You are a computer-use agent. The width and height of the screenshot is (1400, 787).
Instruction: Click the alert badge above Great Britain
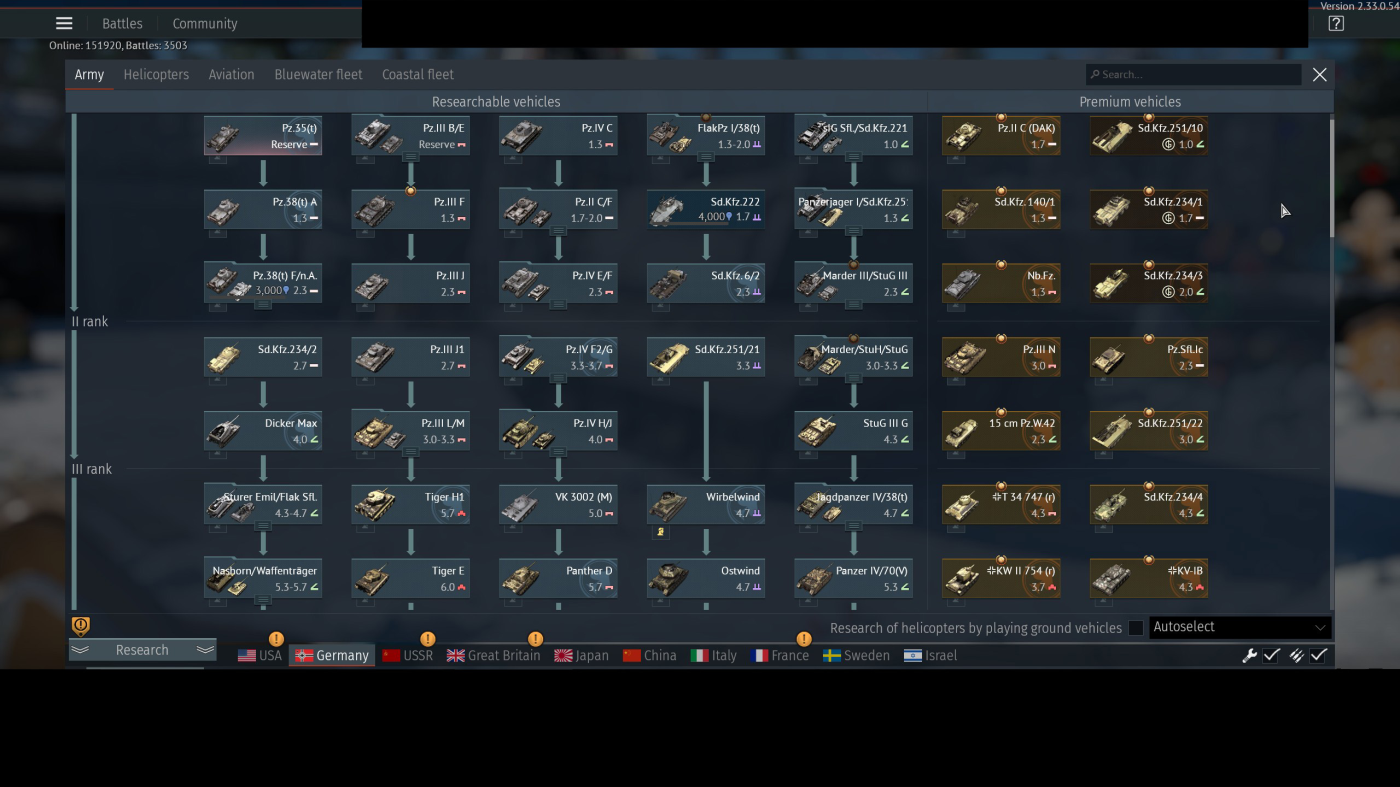535,639
